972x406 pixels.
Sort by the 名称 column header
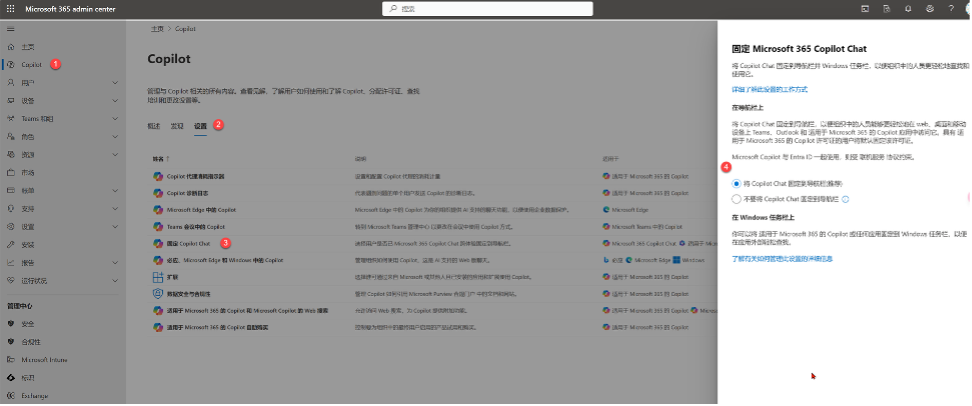coord(160,159)
